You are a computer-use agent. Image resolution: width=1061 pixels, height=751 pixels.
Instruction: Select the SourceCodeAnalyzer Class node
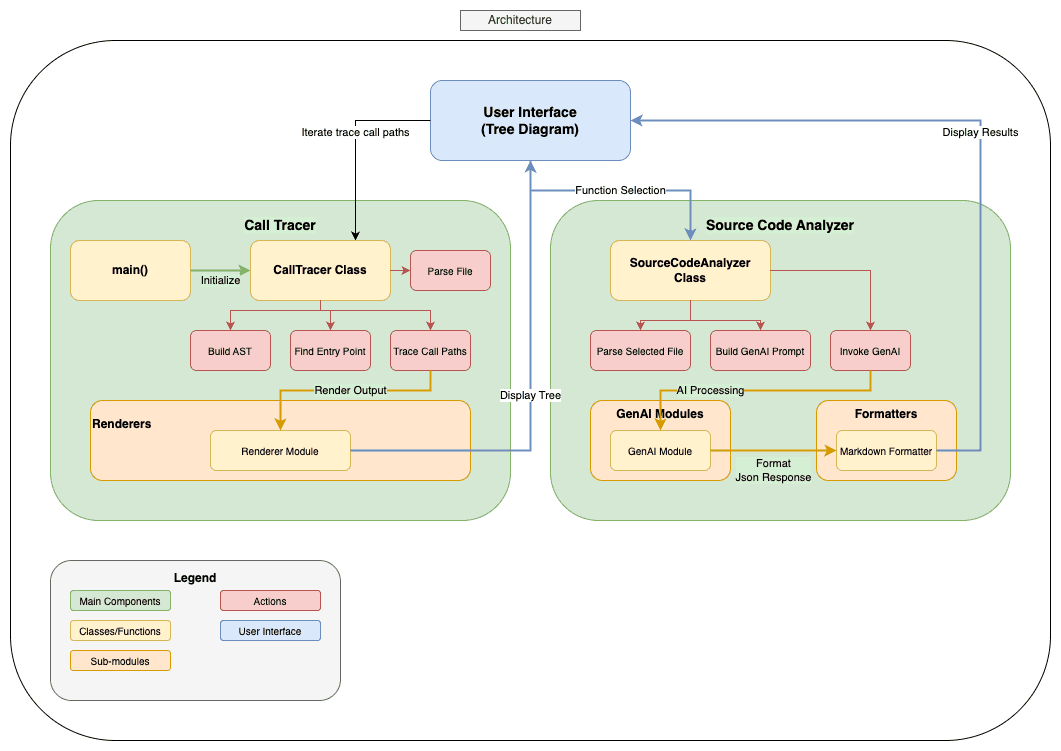[x=690, y=270]
